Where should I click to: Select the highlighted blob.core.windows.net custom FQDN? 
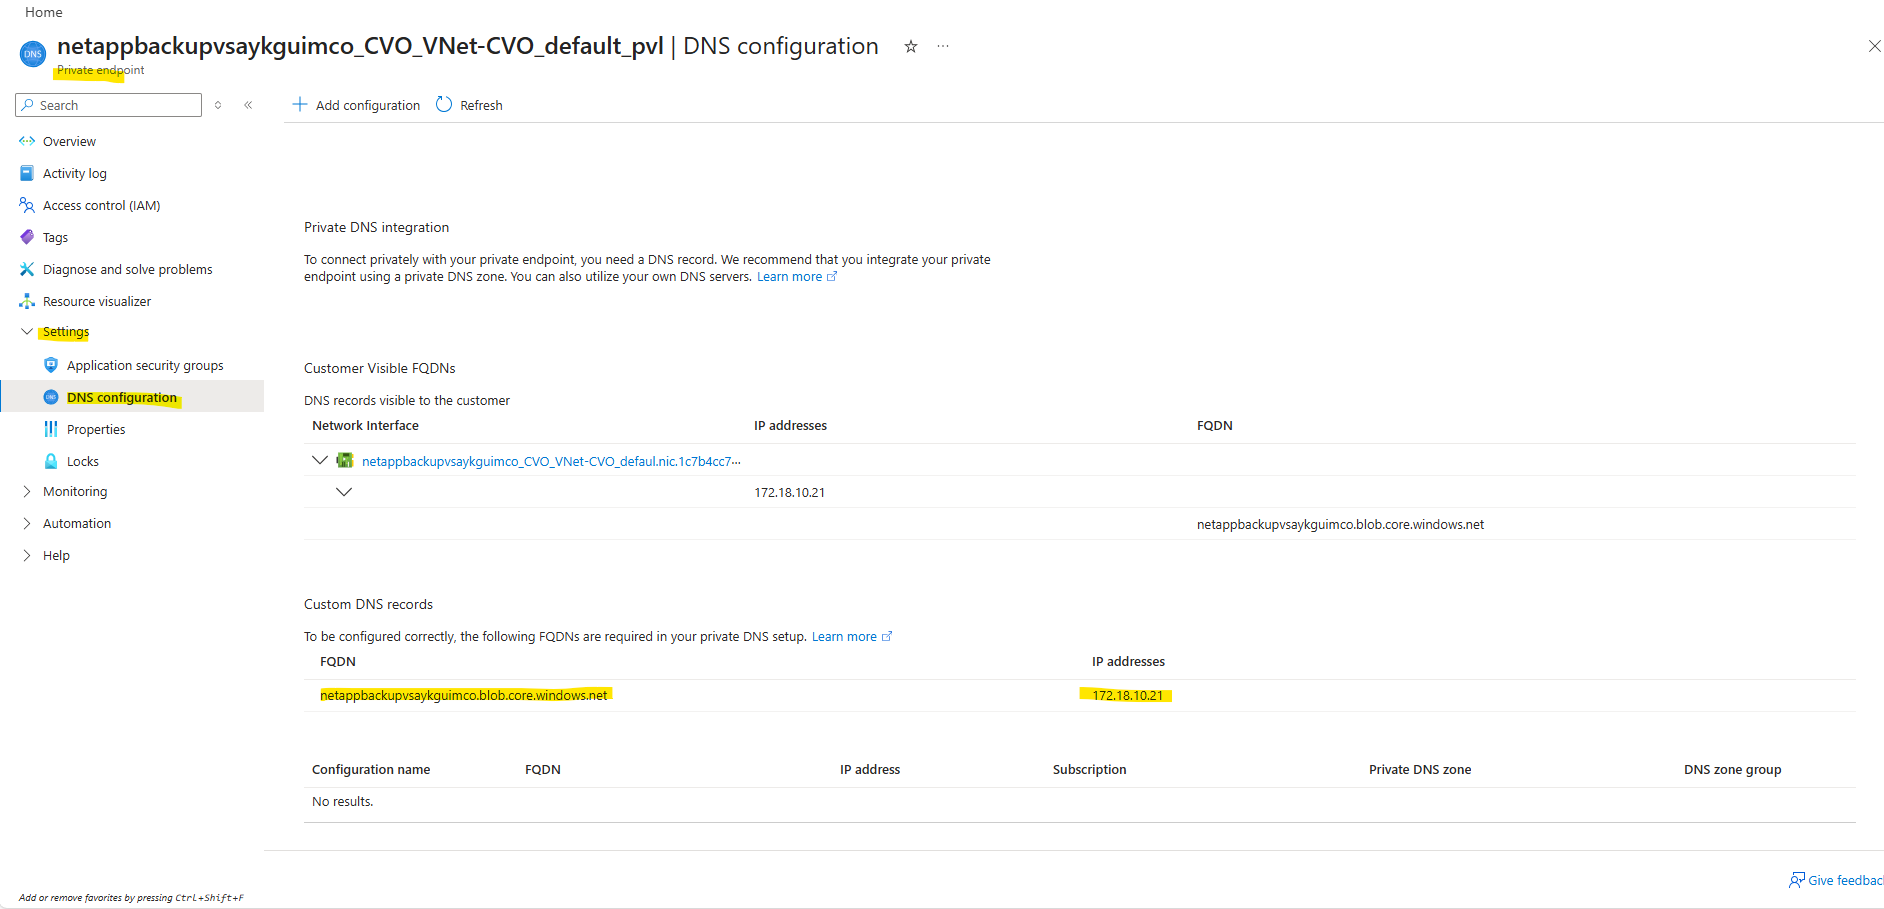(464, 695)
